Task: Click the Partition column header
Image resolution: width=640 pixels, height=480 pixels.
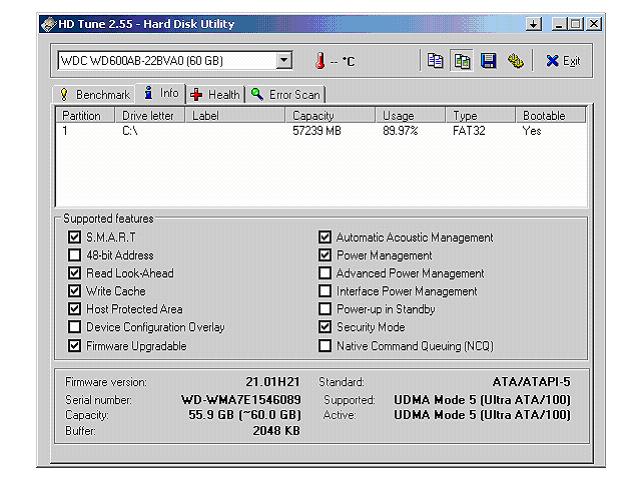Action: click(85, 116)
